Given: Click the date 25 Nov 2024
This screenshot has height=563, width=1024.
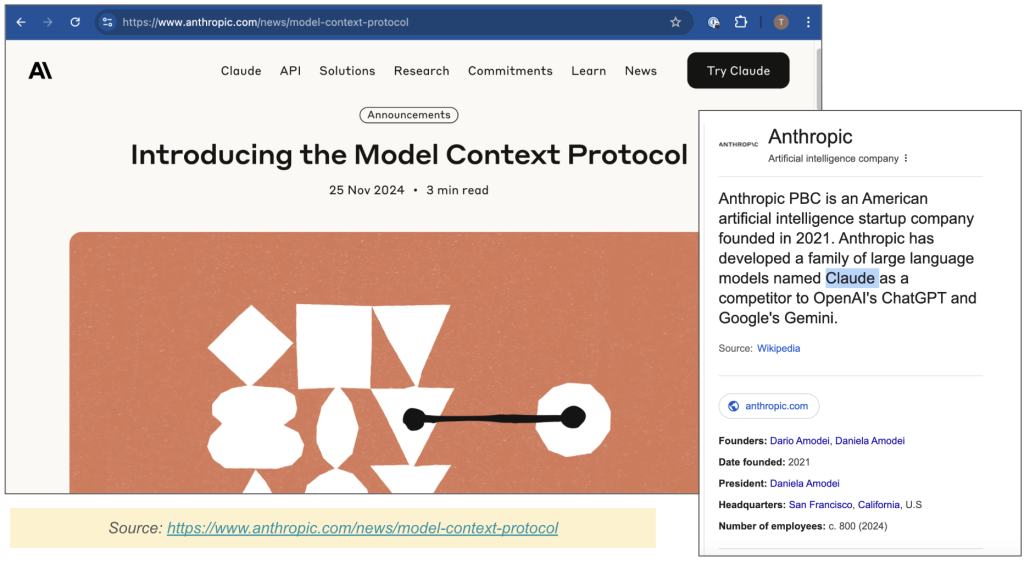Looking at the screenshot, I should (366, 190).
